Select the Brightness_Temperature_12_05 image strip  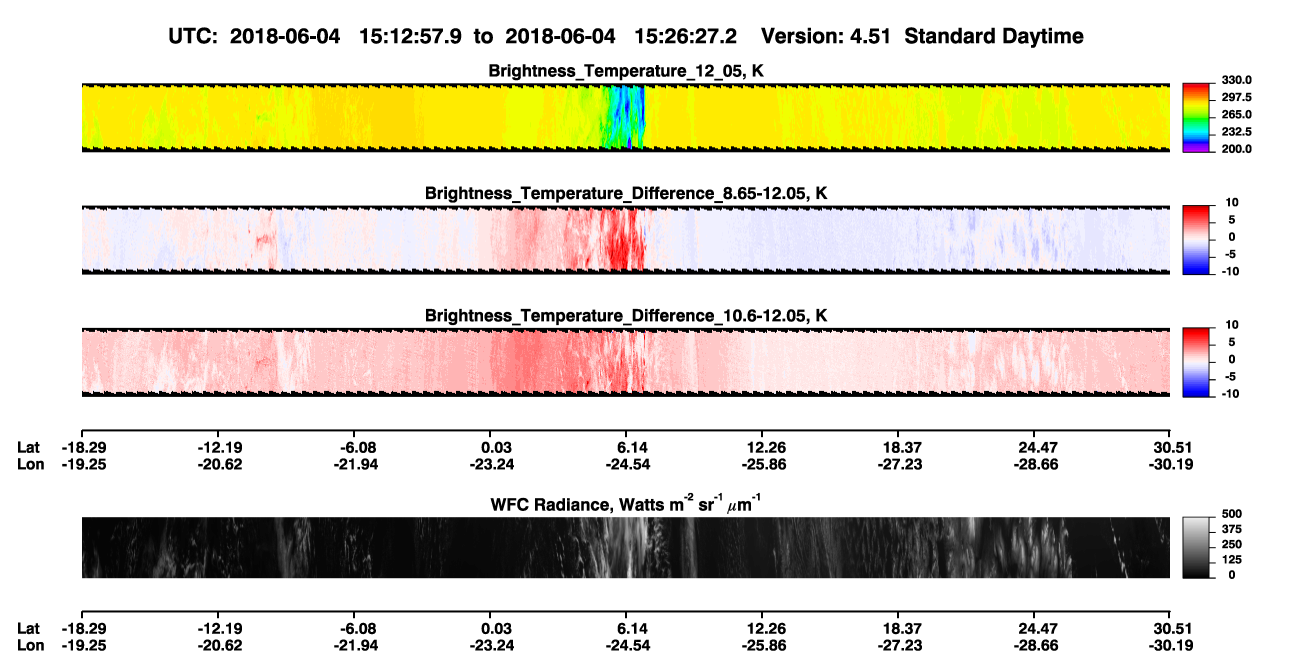click(x=625, y=118)
